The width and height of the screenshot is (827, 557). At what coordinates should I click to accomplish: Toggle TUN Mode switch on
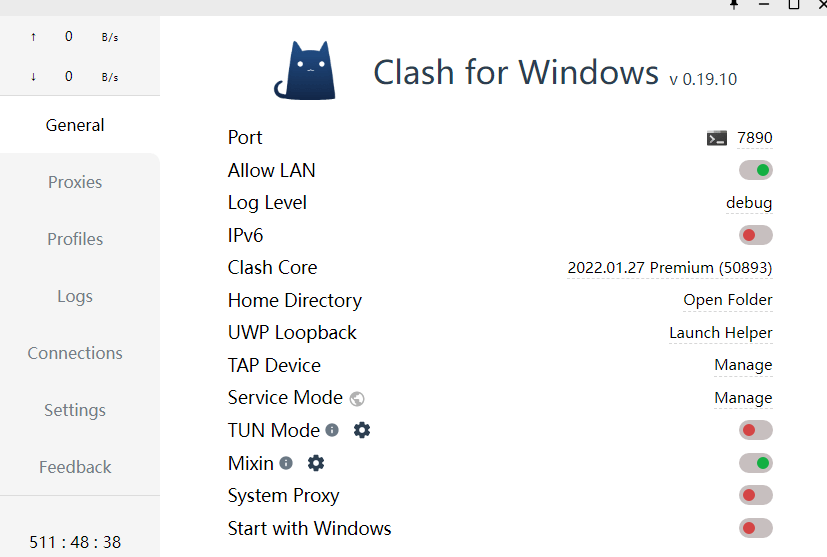click(756, 430)
